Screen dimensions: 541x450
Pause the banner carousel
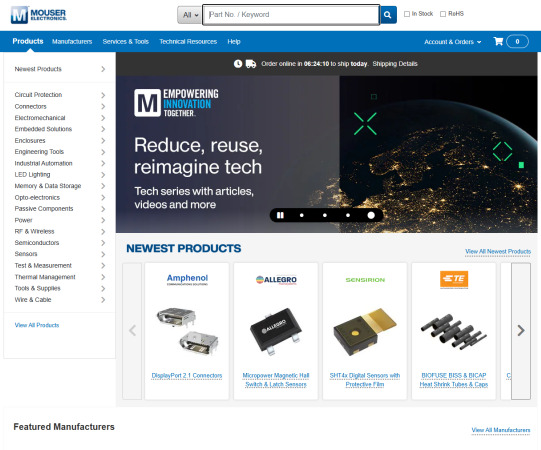pos(280,215)
